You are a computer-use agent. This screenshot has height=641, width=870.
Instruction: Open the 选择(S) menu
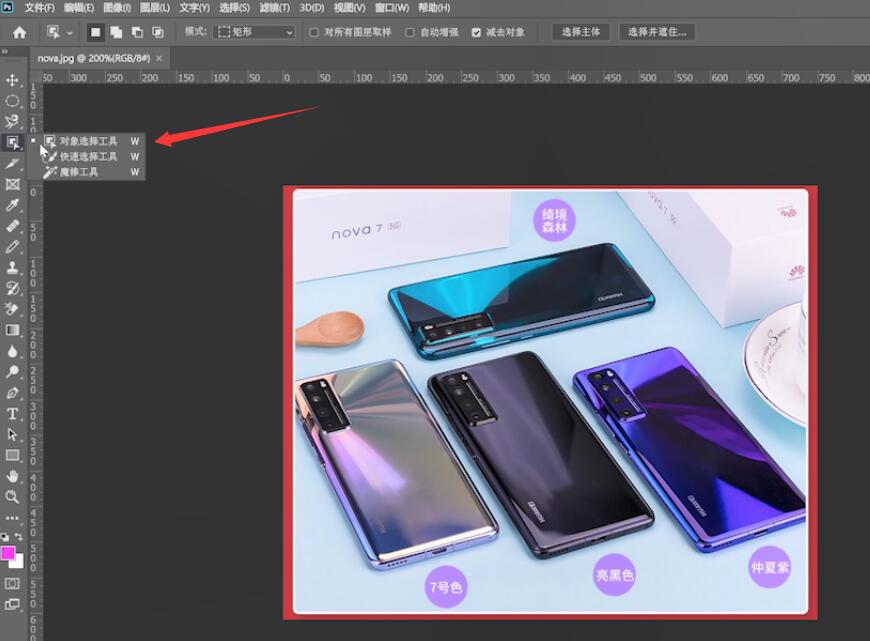click(234, 8)
